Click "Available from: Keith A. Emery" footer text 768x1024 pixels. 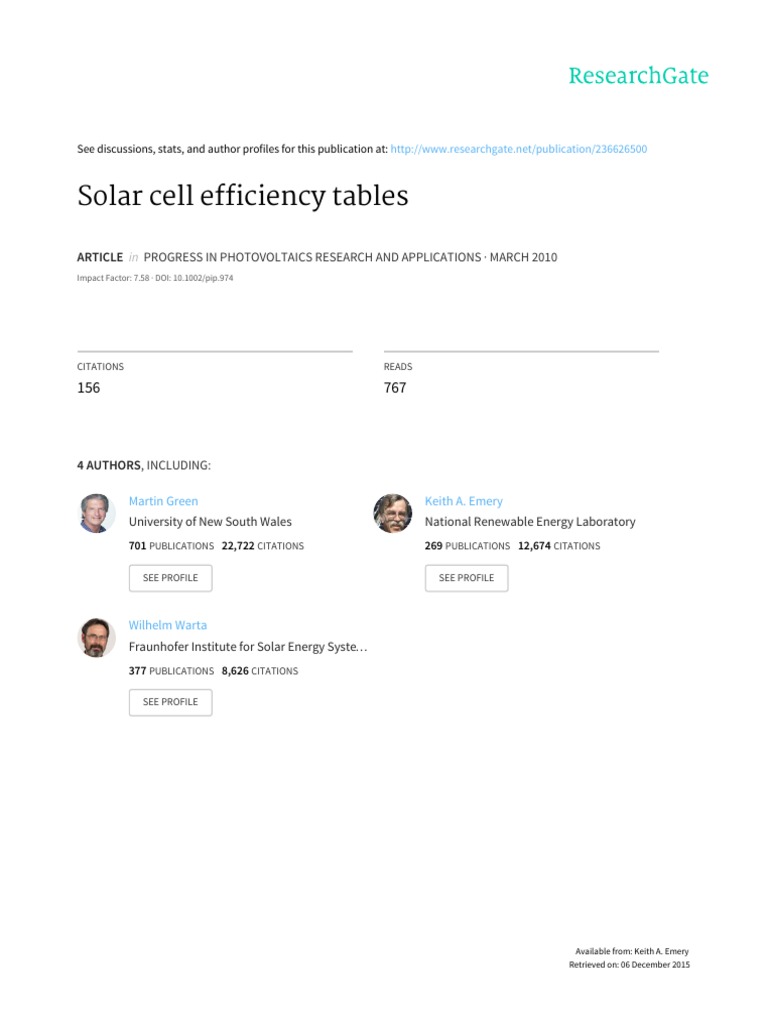click(632, 951)
